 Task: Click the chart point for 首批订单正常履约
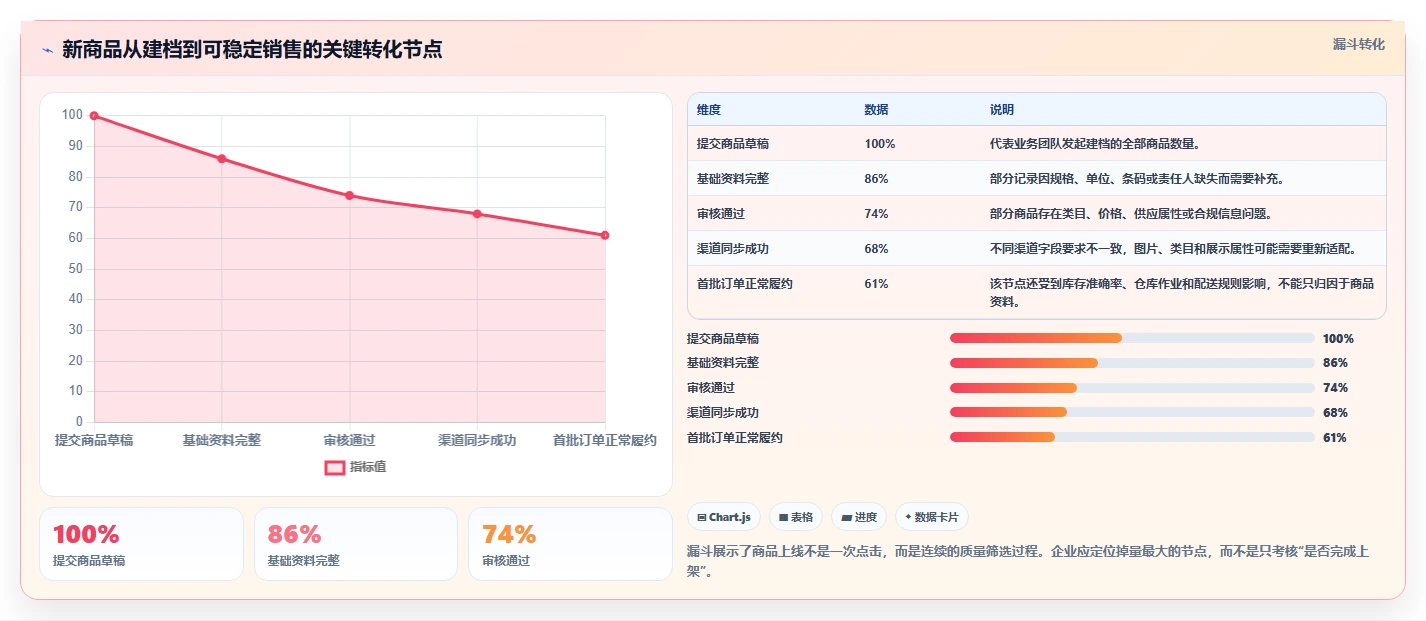[x=605, y=235]
